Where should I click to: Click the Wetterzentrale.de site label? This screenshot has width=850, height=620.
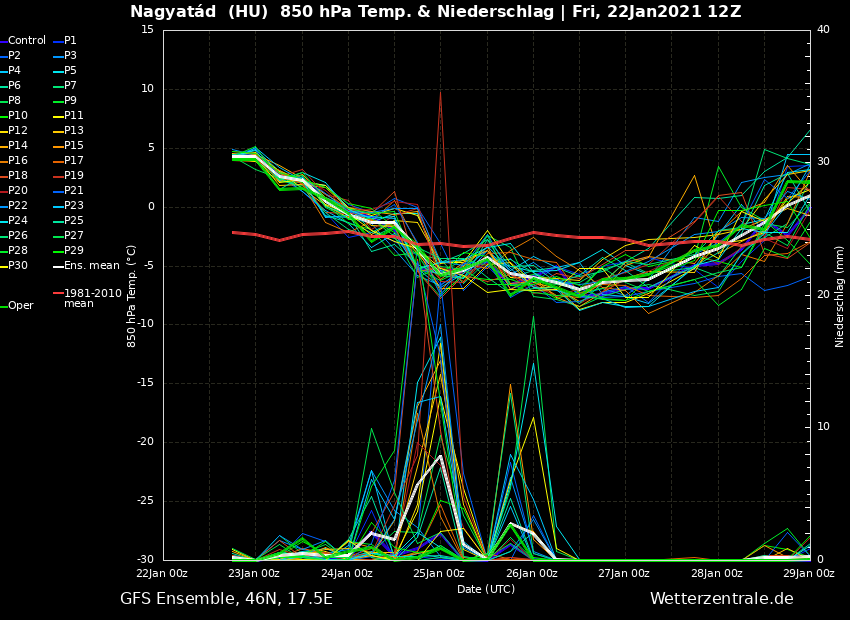click(721, 599)
